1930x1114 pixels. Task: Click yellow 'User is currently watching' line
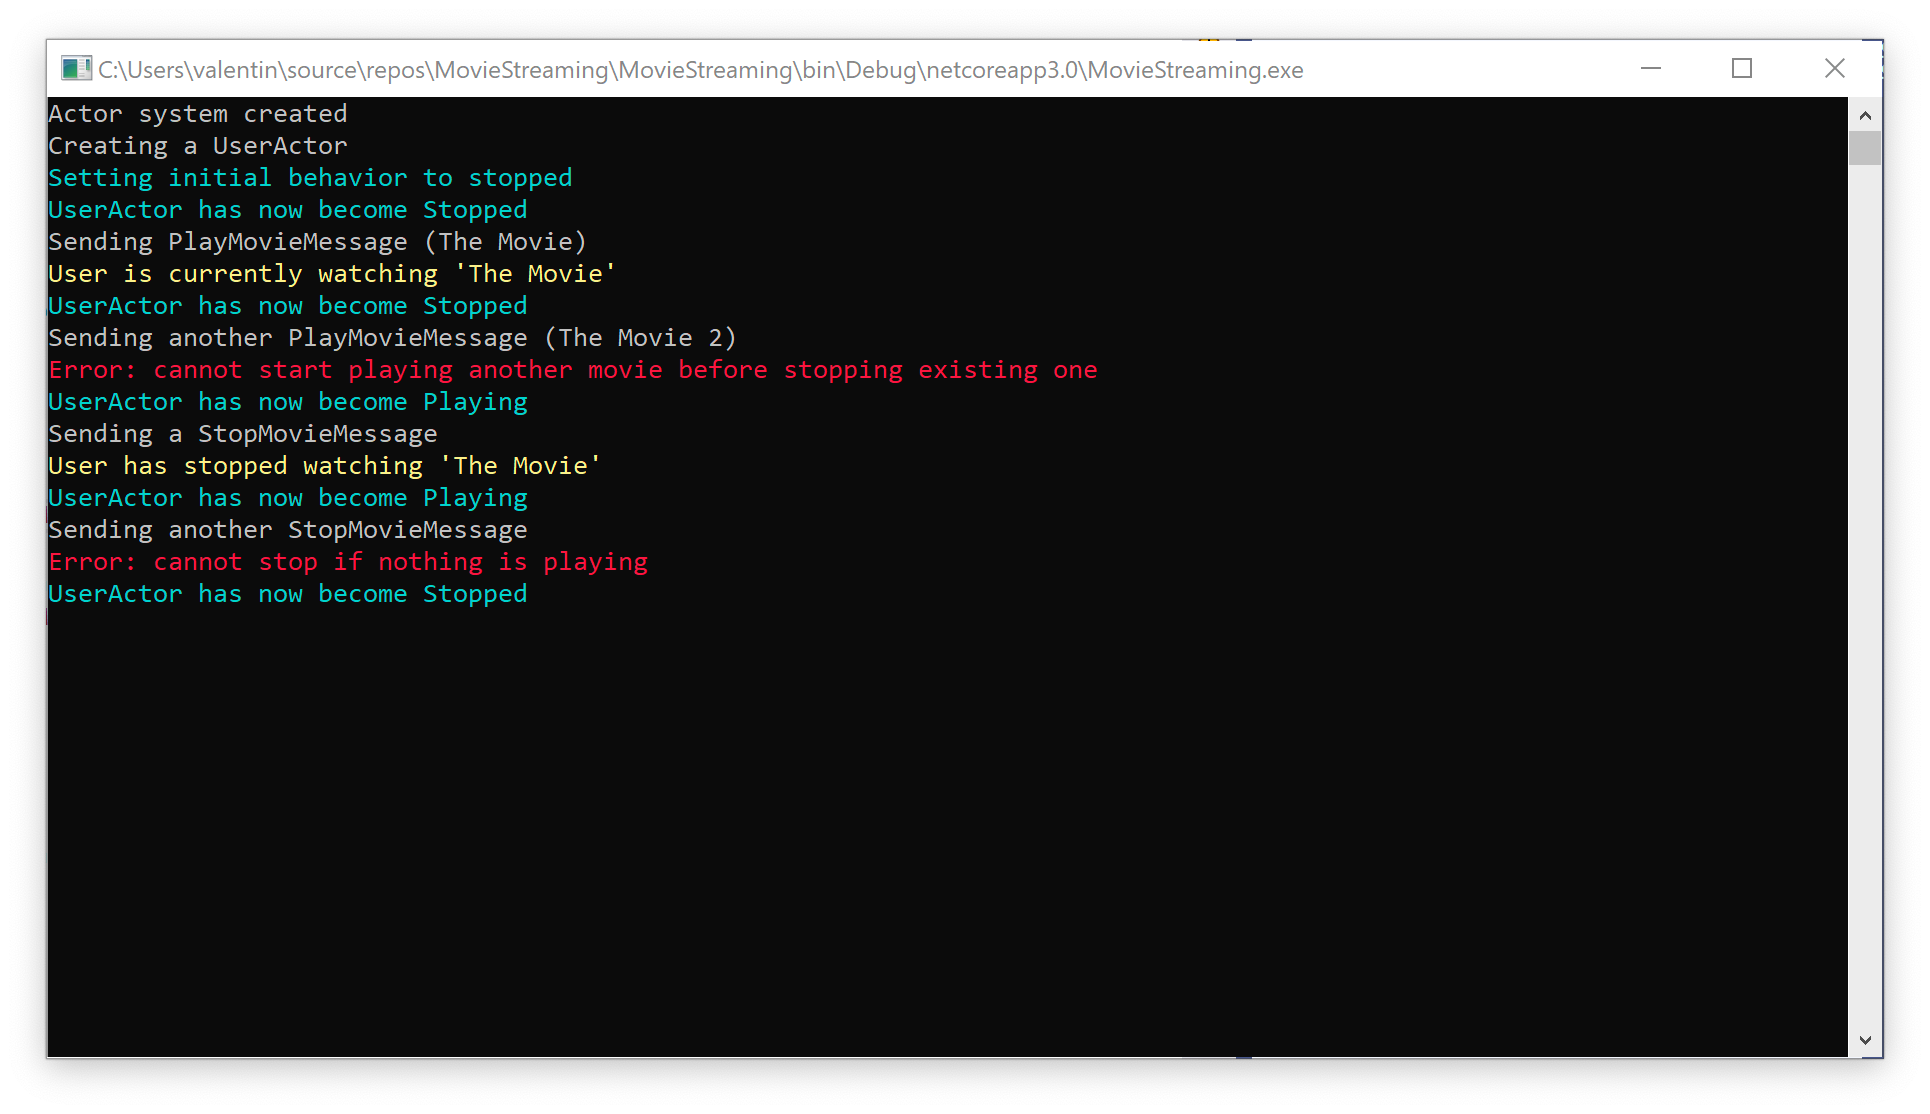(x=331, y=274)
